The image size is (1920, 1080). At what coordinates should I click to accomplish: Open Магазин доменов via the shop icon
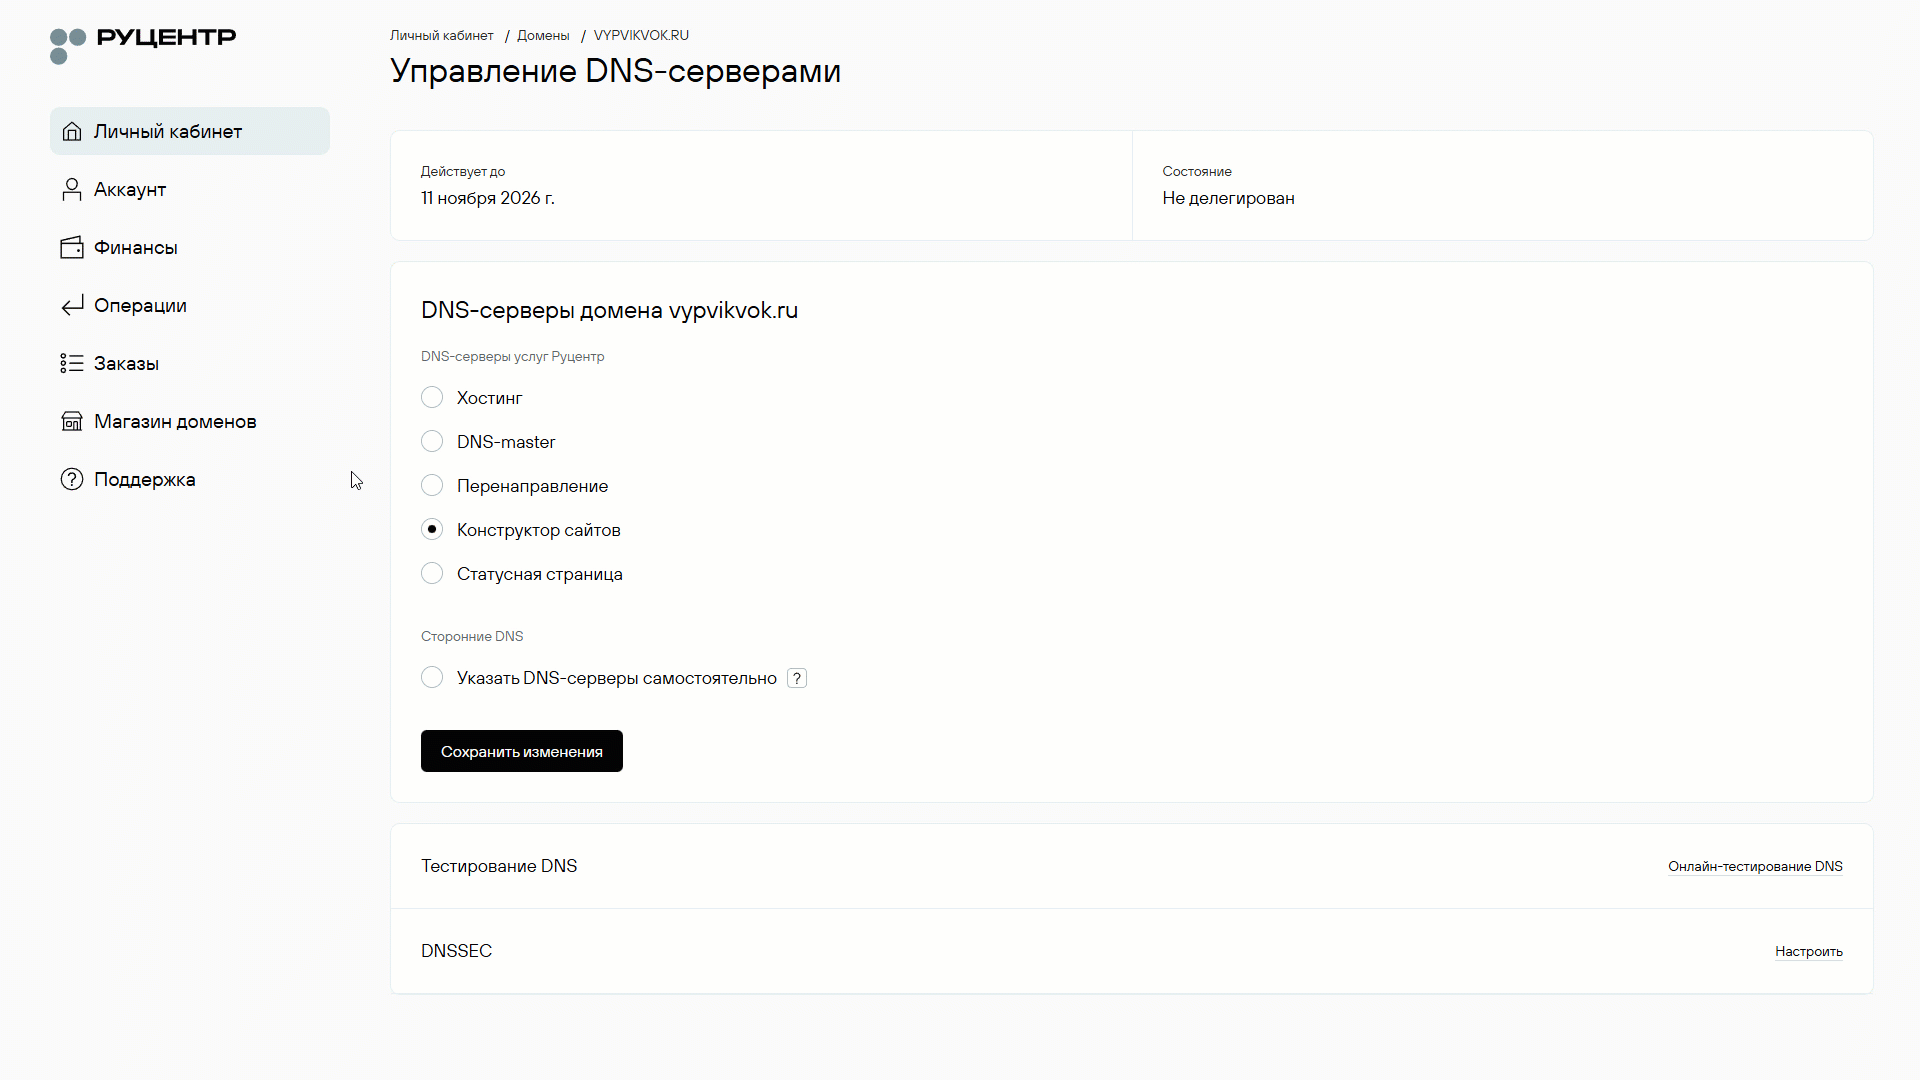click(x=71, y=421)
